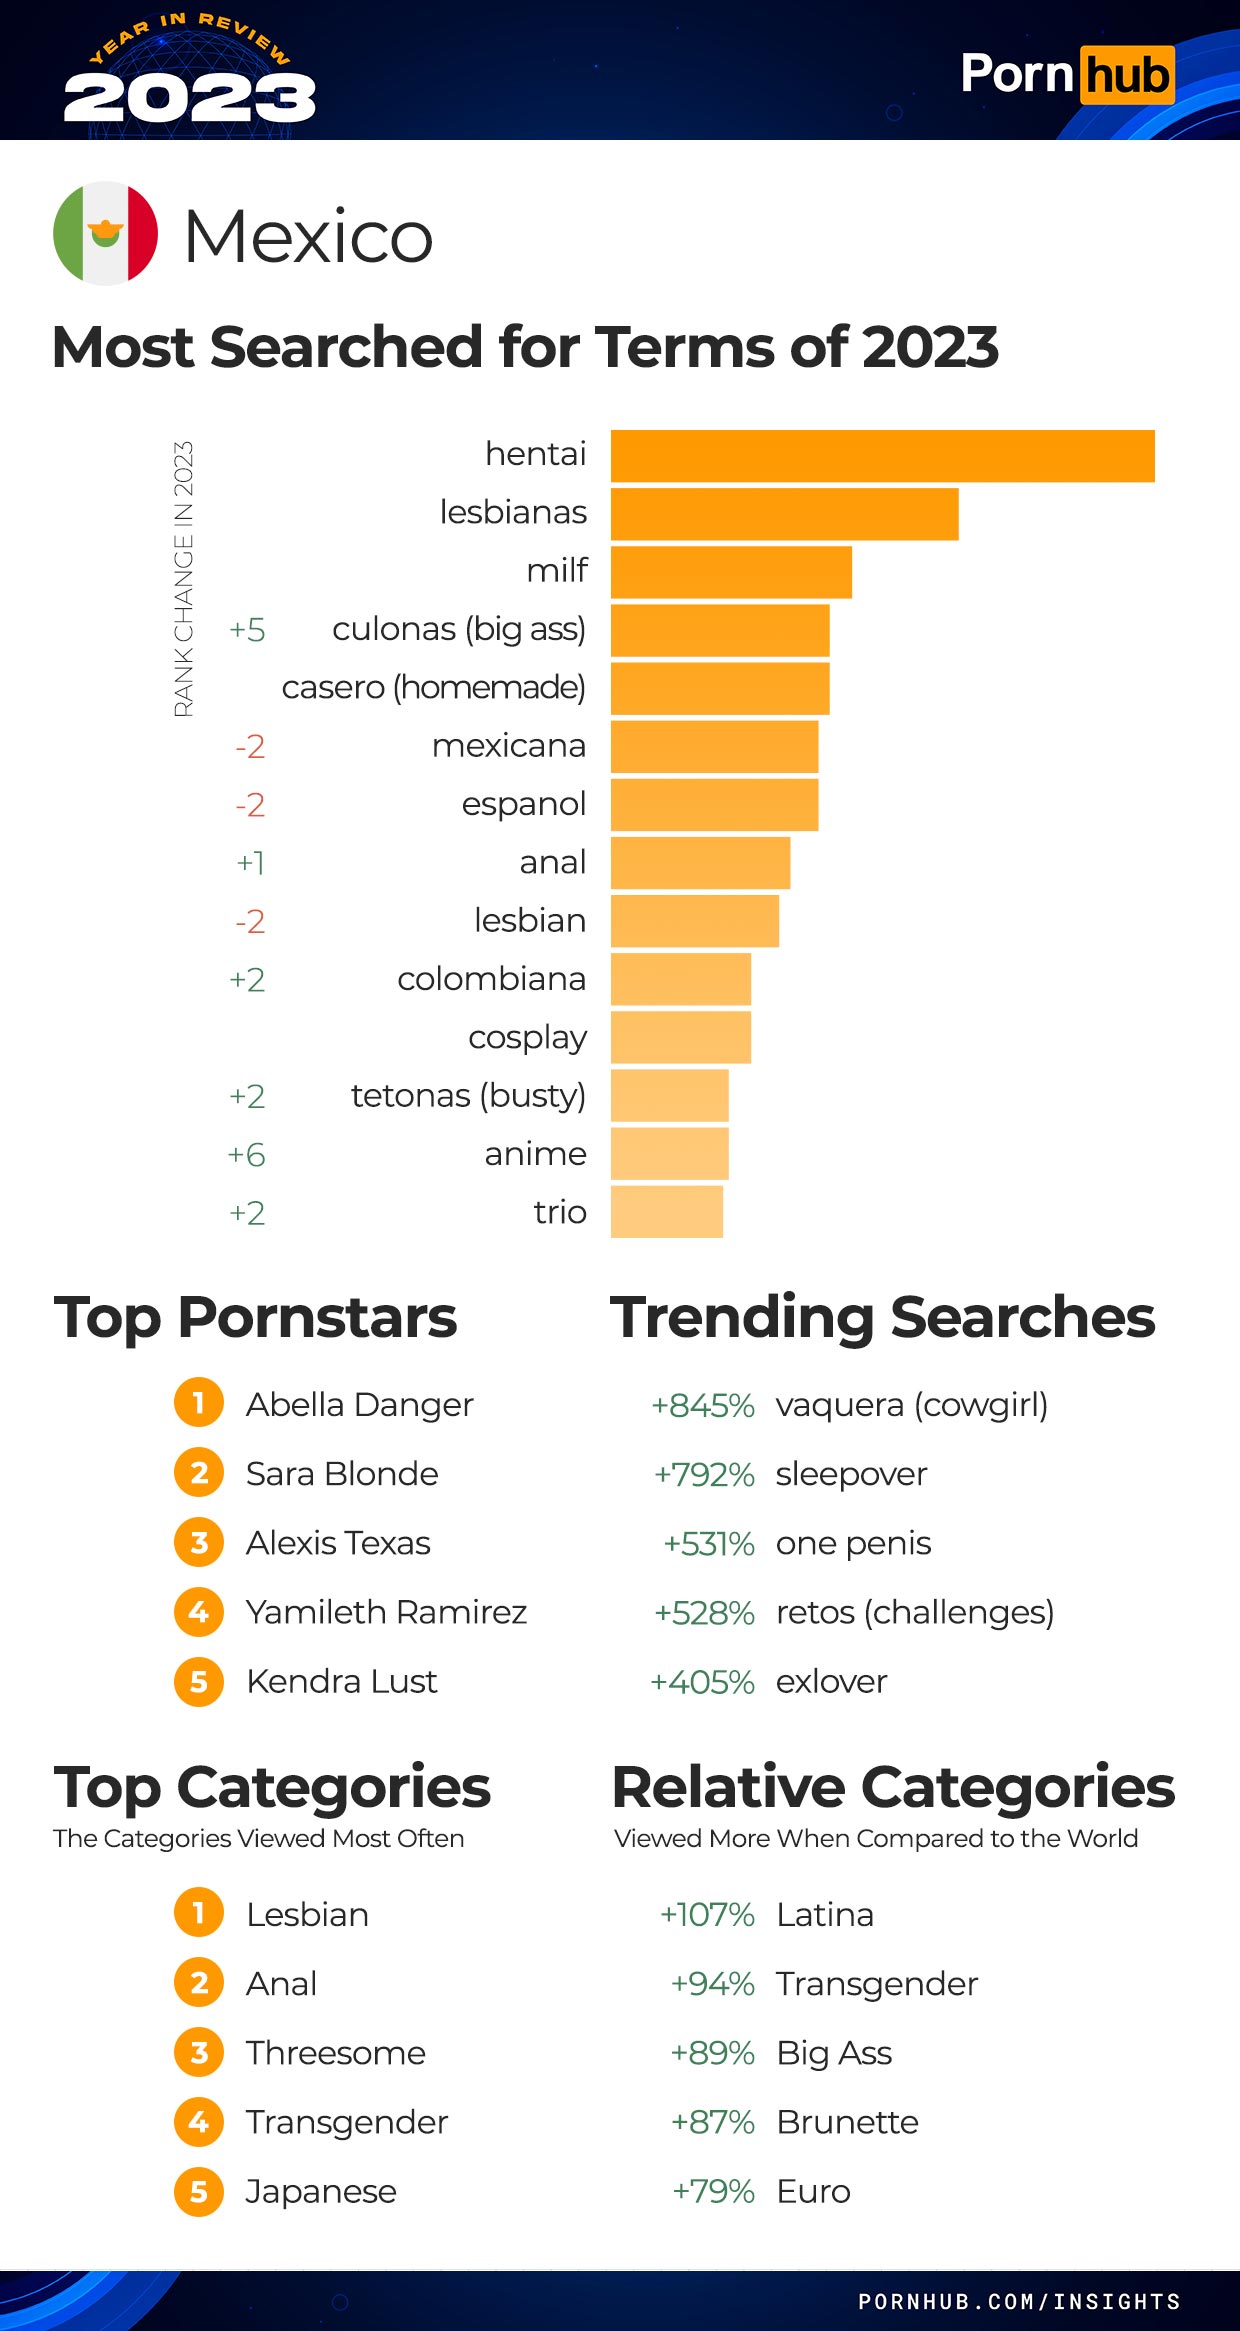1240x2331 pixels.
Task: Click the number 1 badge beside Lesbian category
Action: coord(199,1913)
